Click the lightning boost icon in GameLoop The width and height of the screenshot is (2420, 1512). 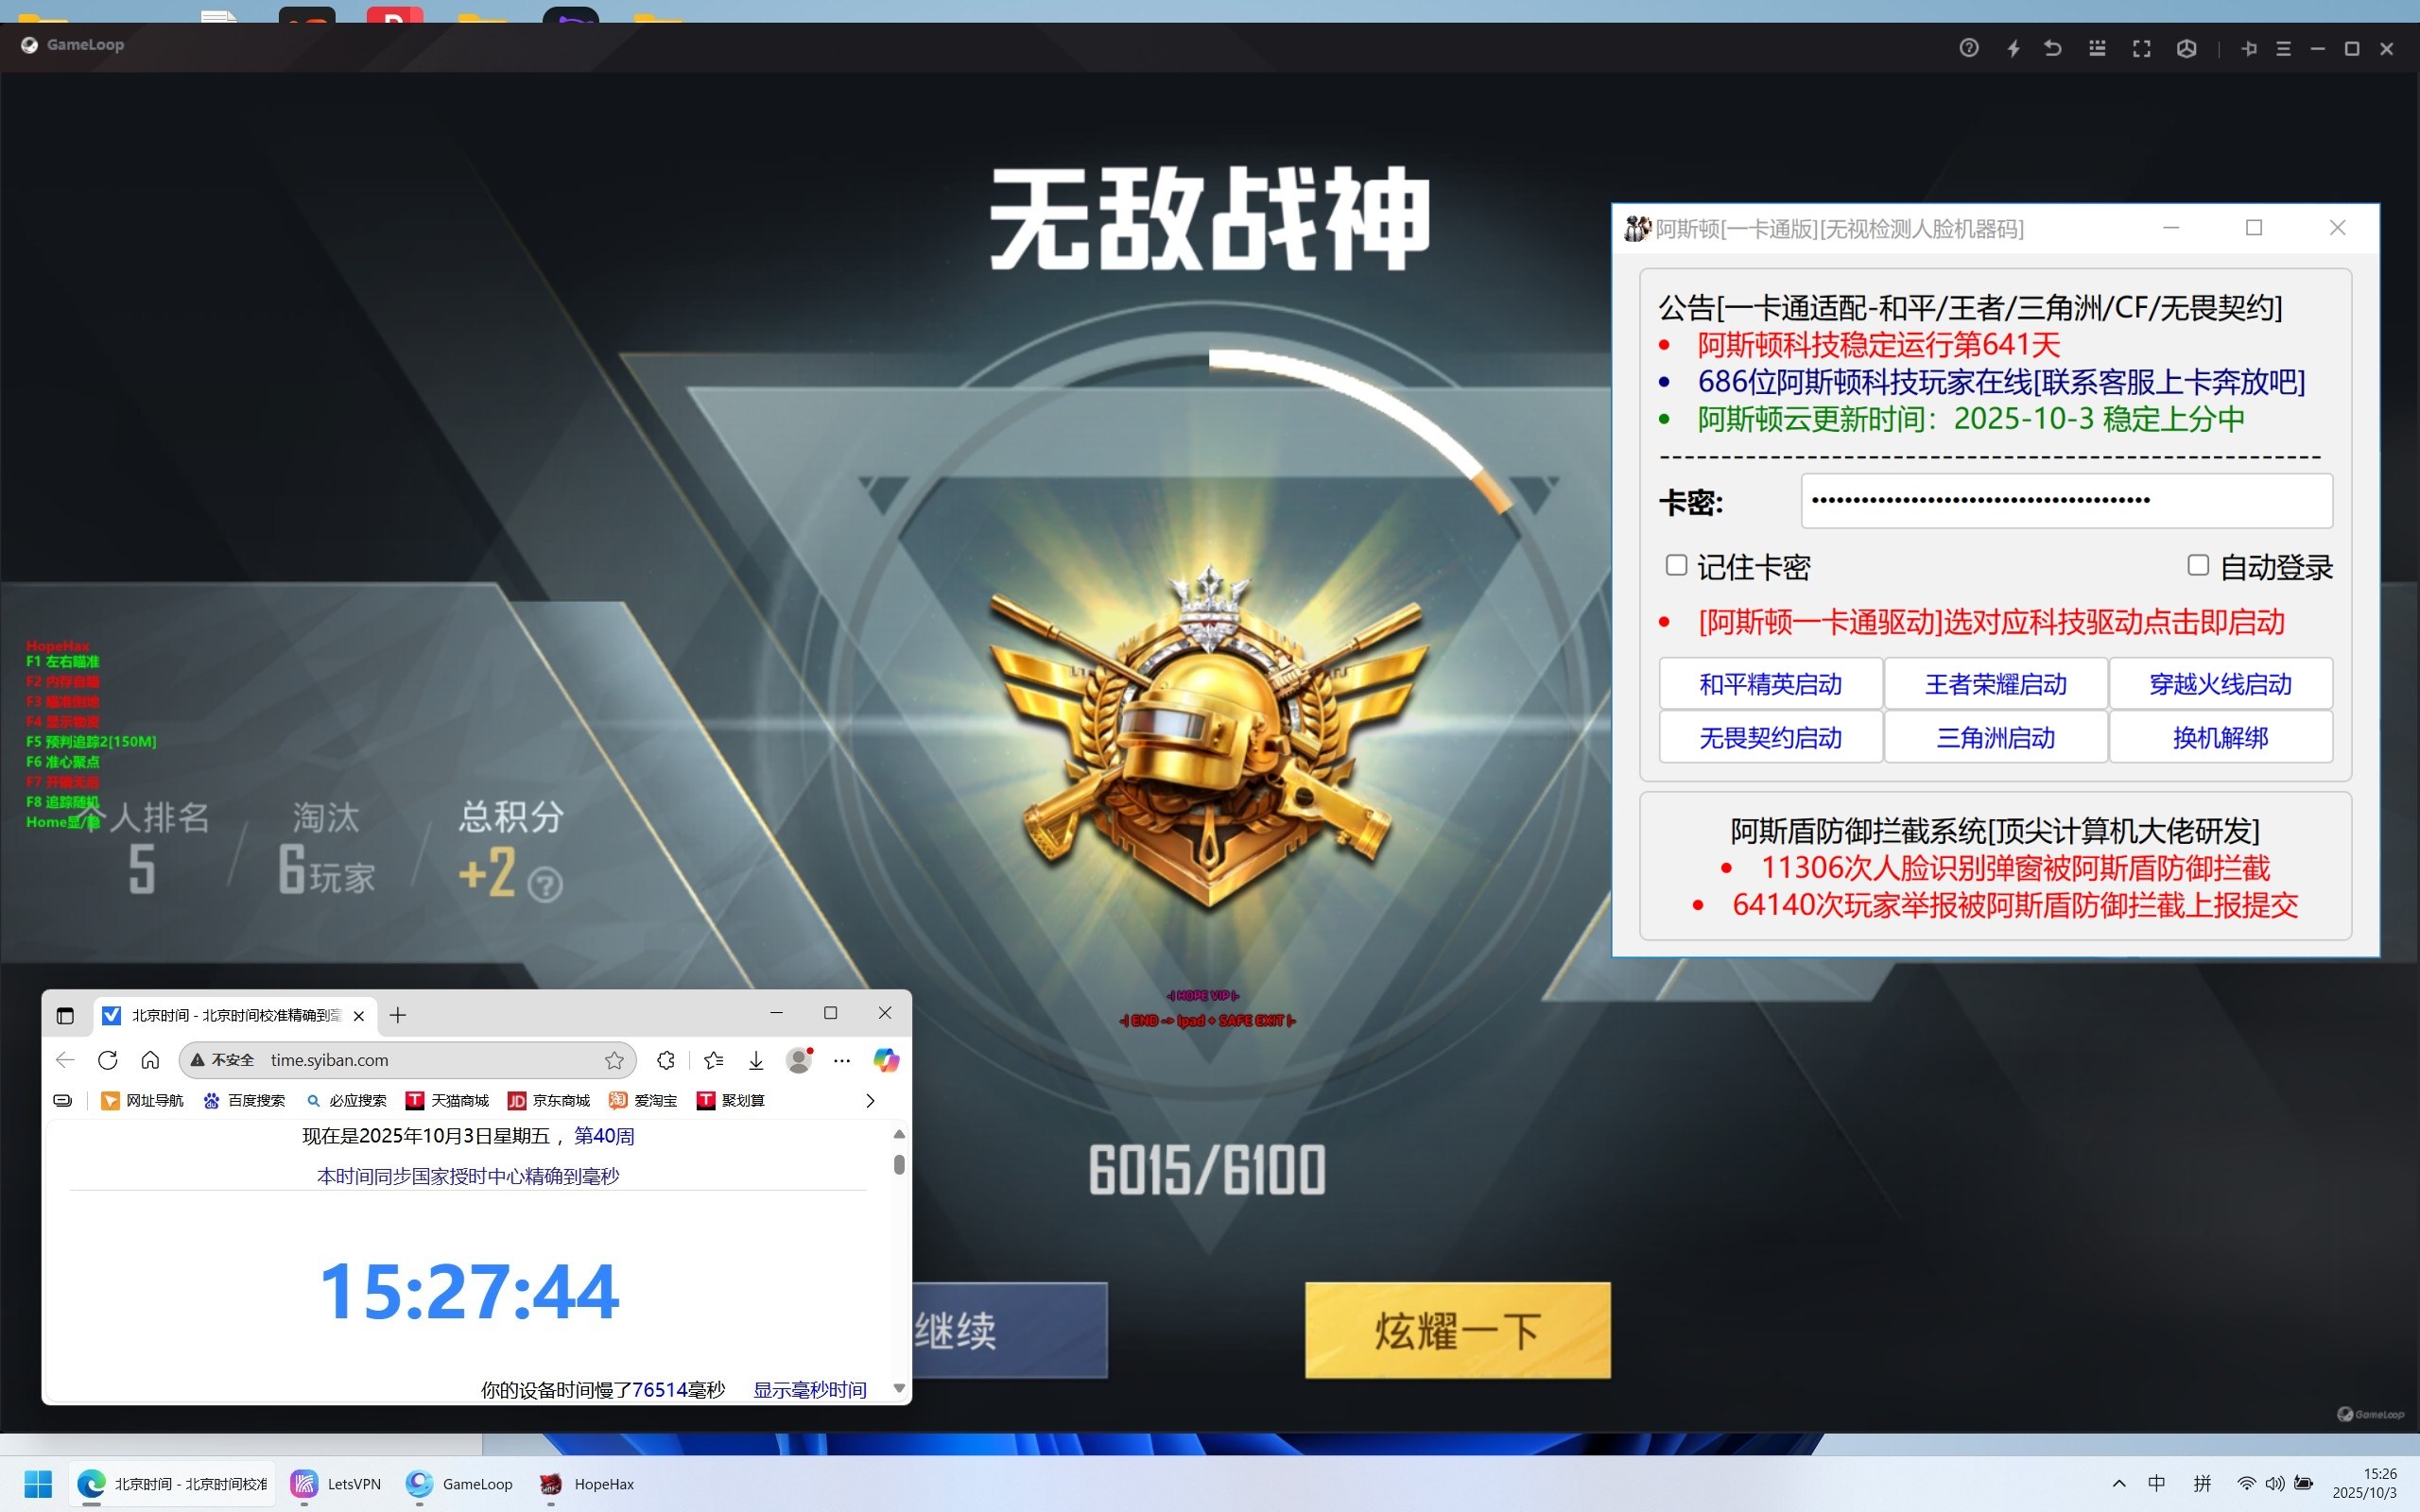click(2013, 48)
